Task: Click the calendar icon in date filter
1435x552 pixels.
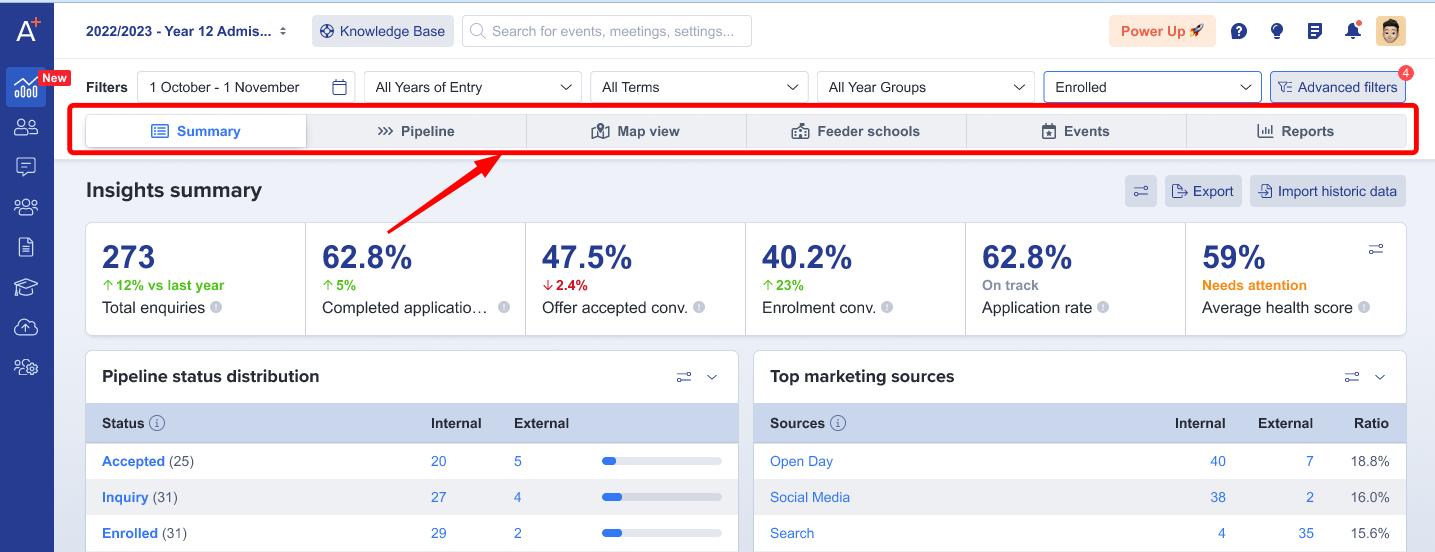Action: 339,88
